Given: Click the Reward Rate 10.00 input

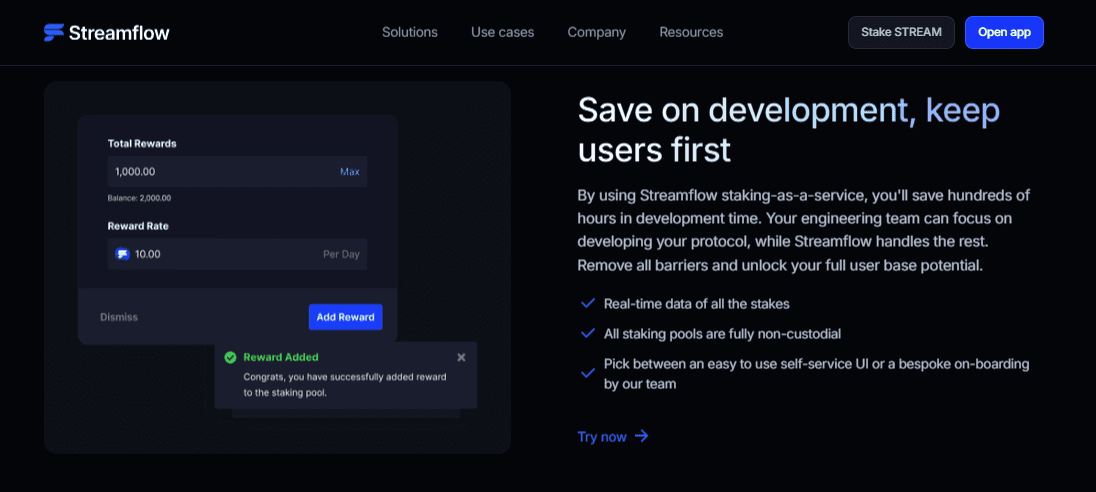Looking at the screenshot, I should (x=237, y=254).
